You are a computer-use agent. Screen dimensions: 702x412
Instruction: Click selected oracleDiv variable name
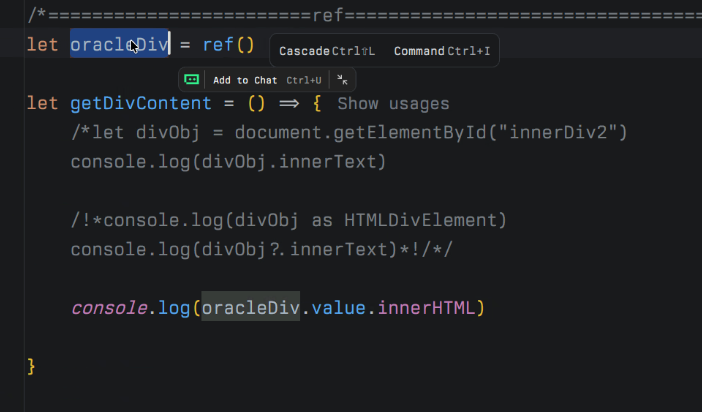[120, 44]
